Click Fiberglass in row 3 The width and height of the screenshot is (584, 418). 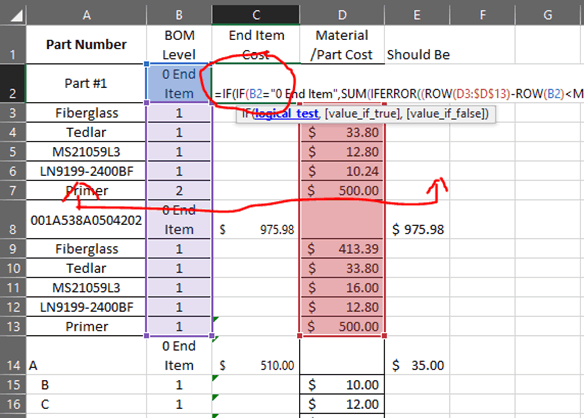pyautogui.click(x=86, y=113)
